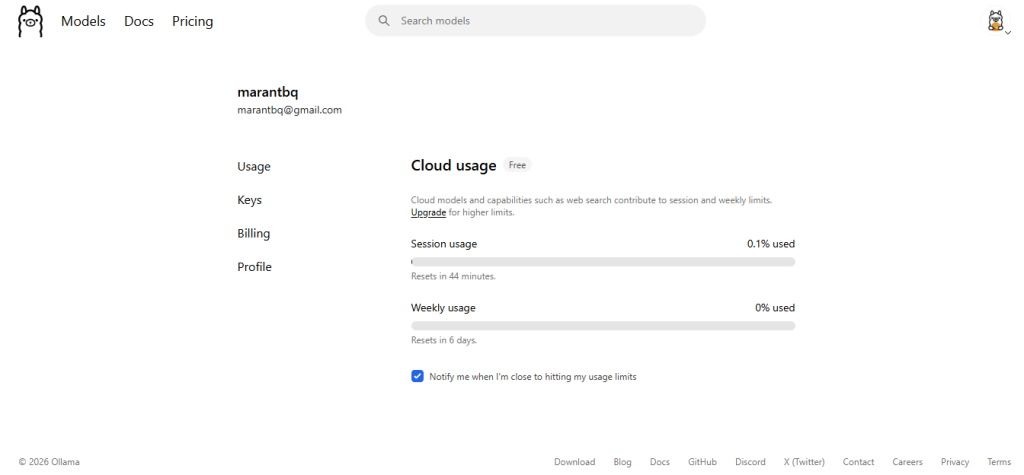Click the Upgrade link
This screenshot has width=1024, height=475.
point(428,212)
